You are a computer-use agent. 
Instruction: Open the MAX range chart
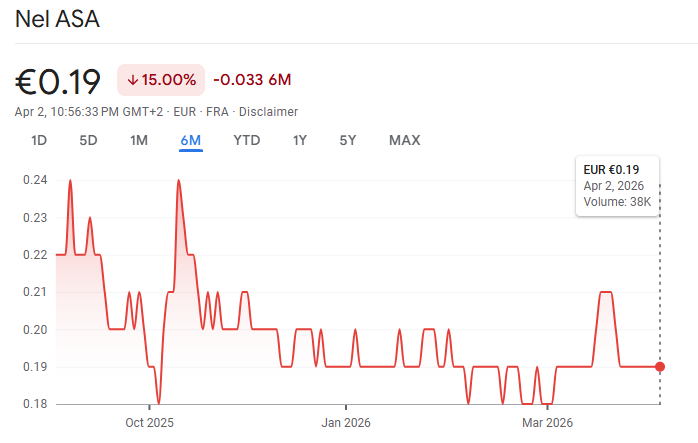coord(405,140)
